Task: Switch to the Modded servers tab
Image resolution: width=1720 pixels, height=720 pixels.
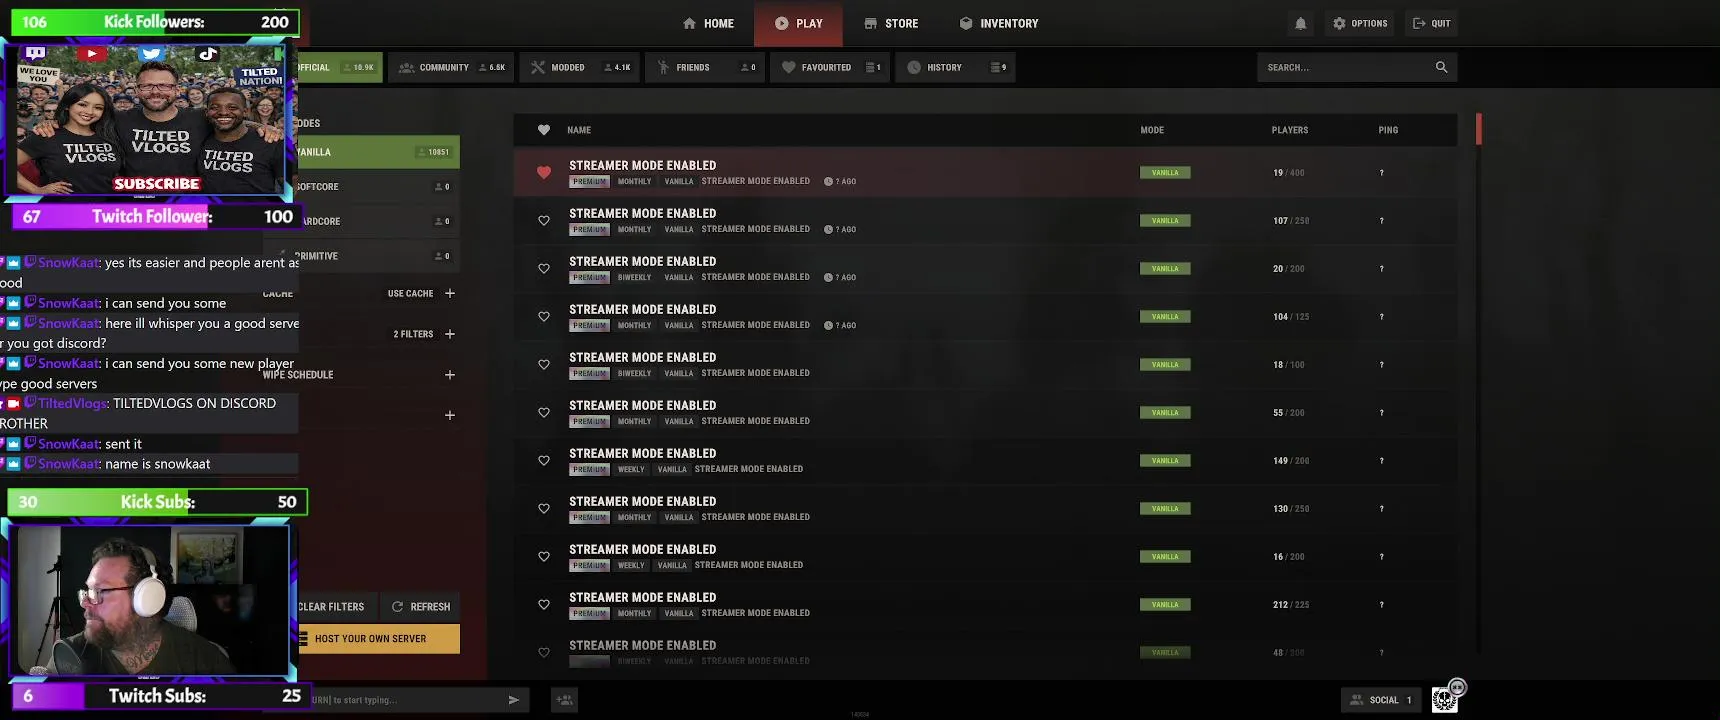Action: (x=581, y=67)
